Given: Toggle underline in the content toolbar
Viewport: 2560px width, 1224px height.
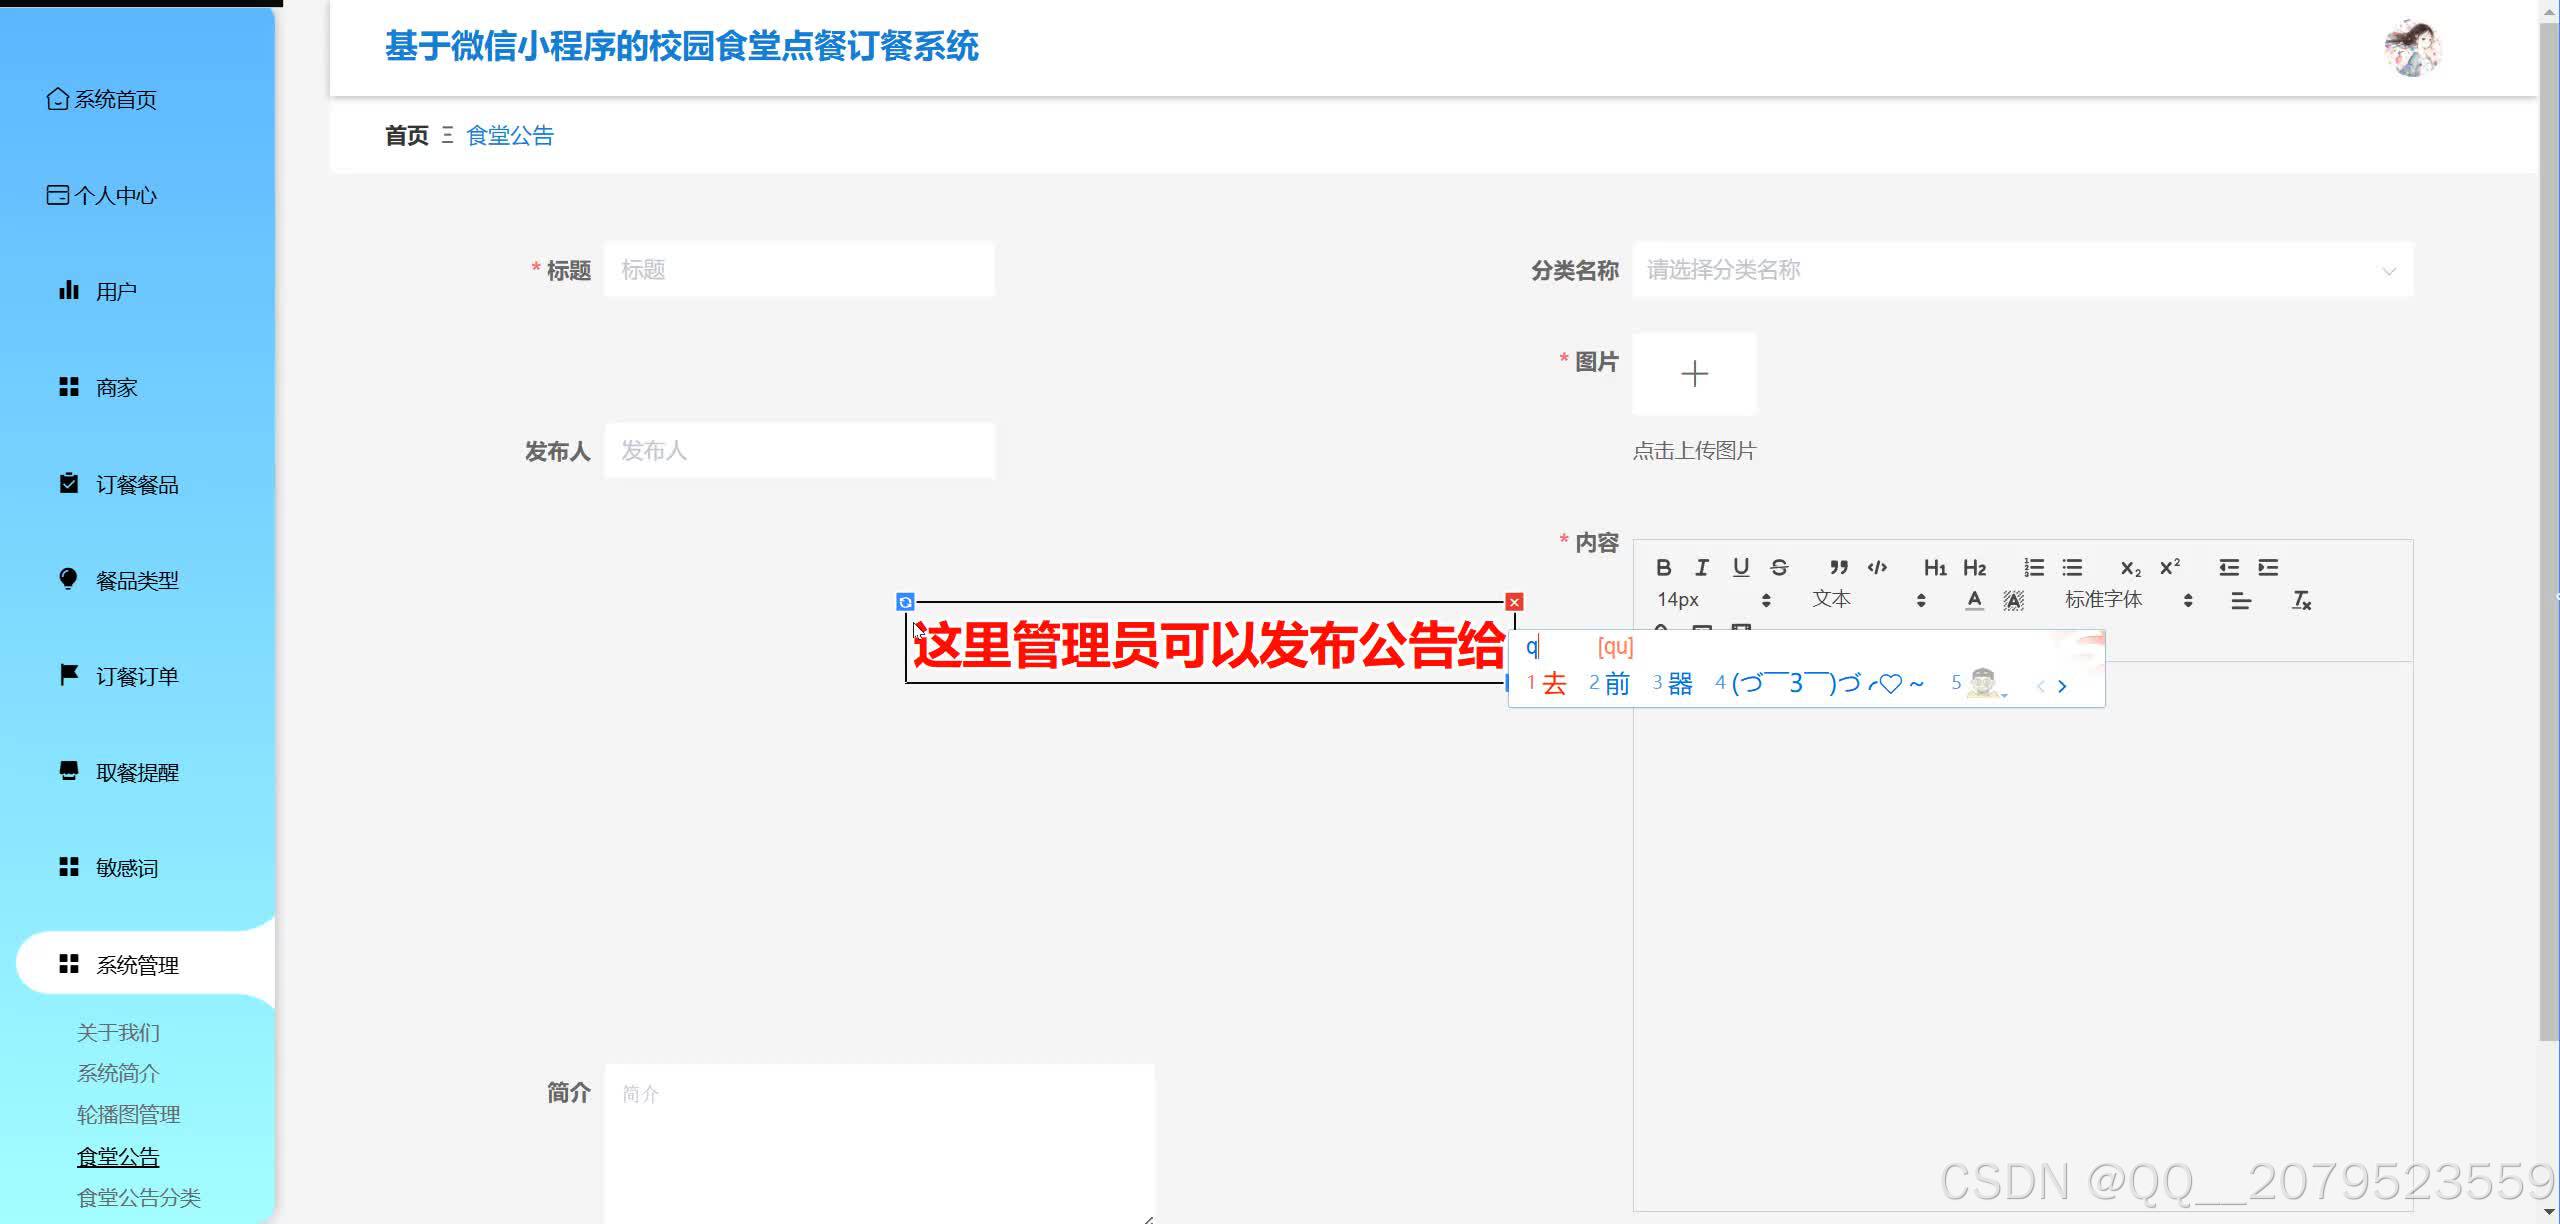Looking at the screenshot, I should click(x=1740, y=568).
